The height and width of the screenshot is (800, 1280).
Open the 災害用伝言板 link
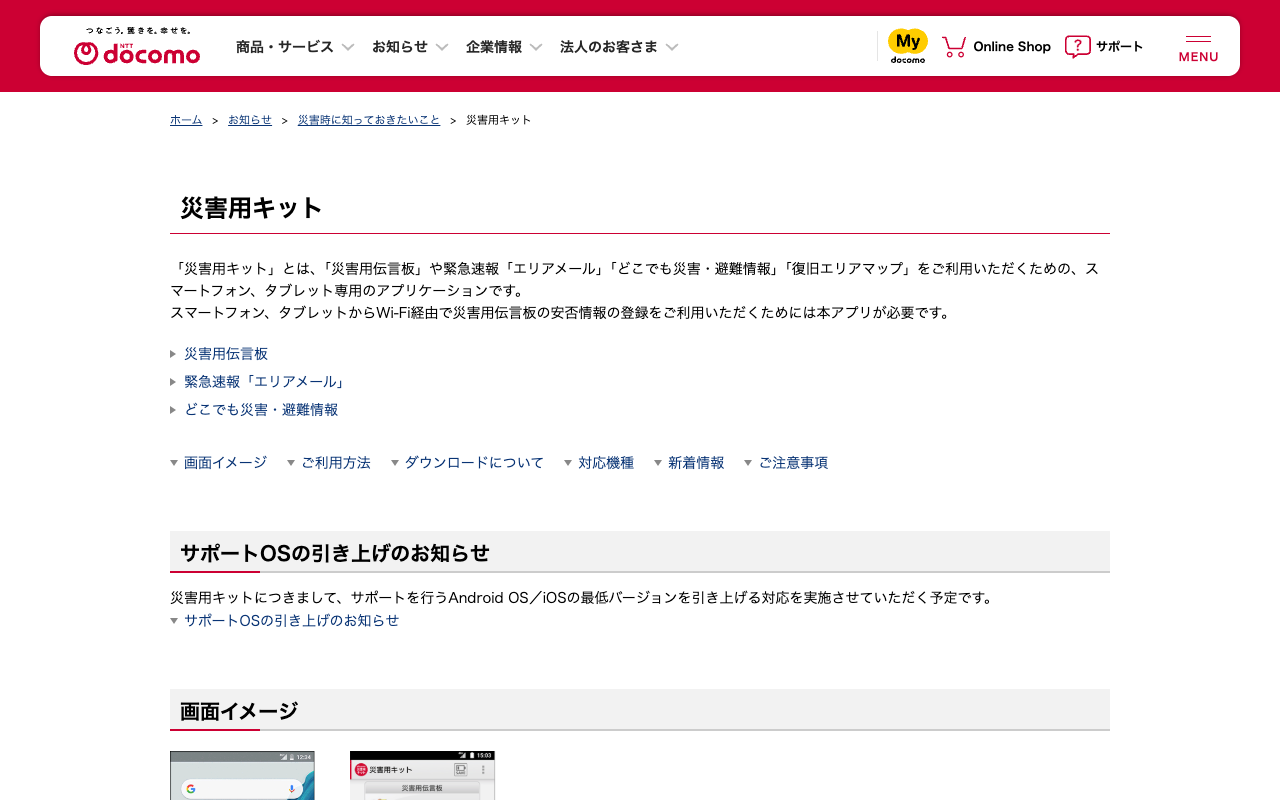(x=226, y=354)
